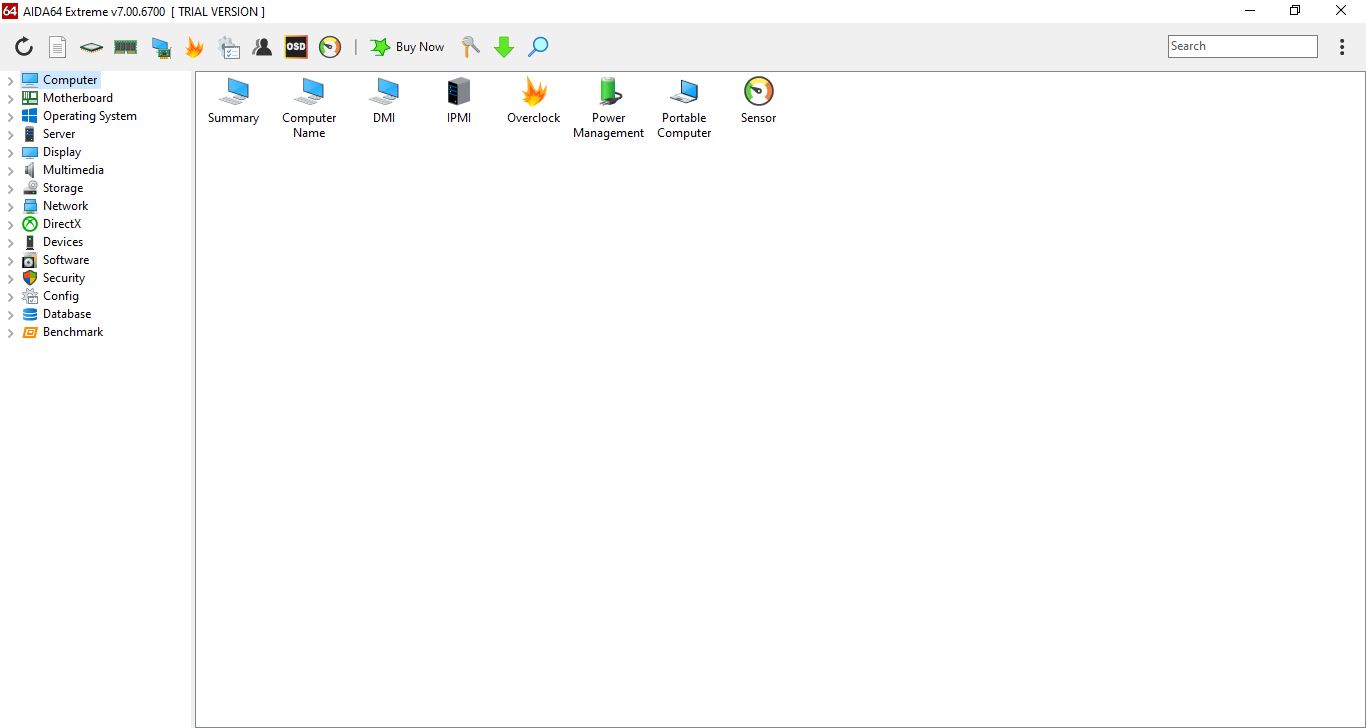Select Security in the sidebar tree
The width and height of the screenshot is (1366, 728).
pyautogui.click(x=54, y=278)
